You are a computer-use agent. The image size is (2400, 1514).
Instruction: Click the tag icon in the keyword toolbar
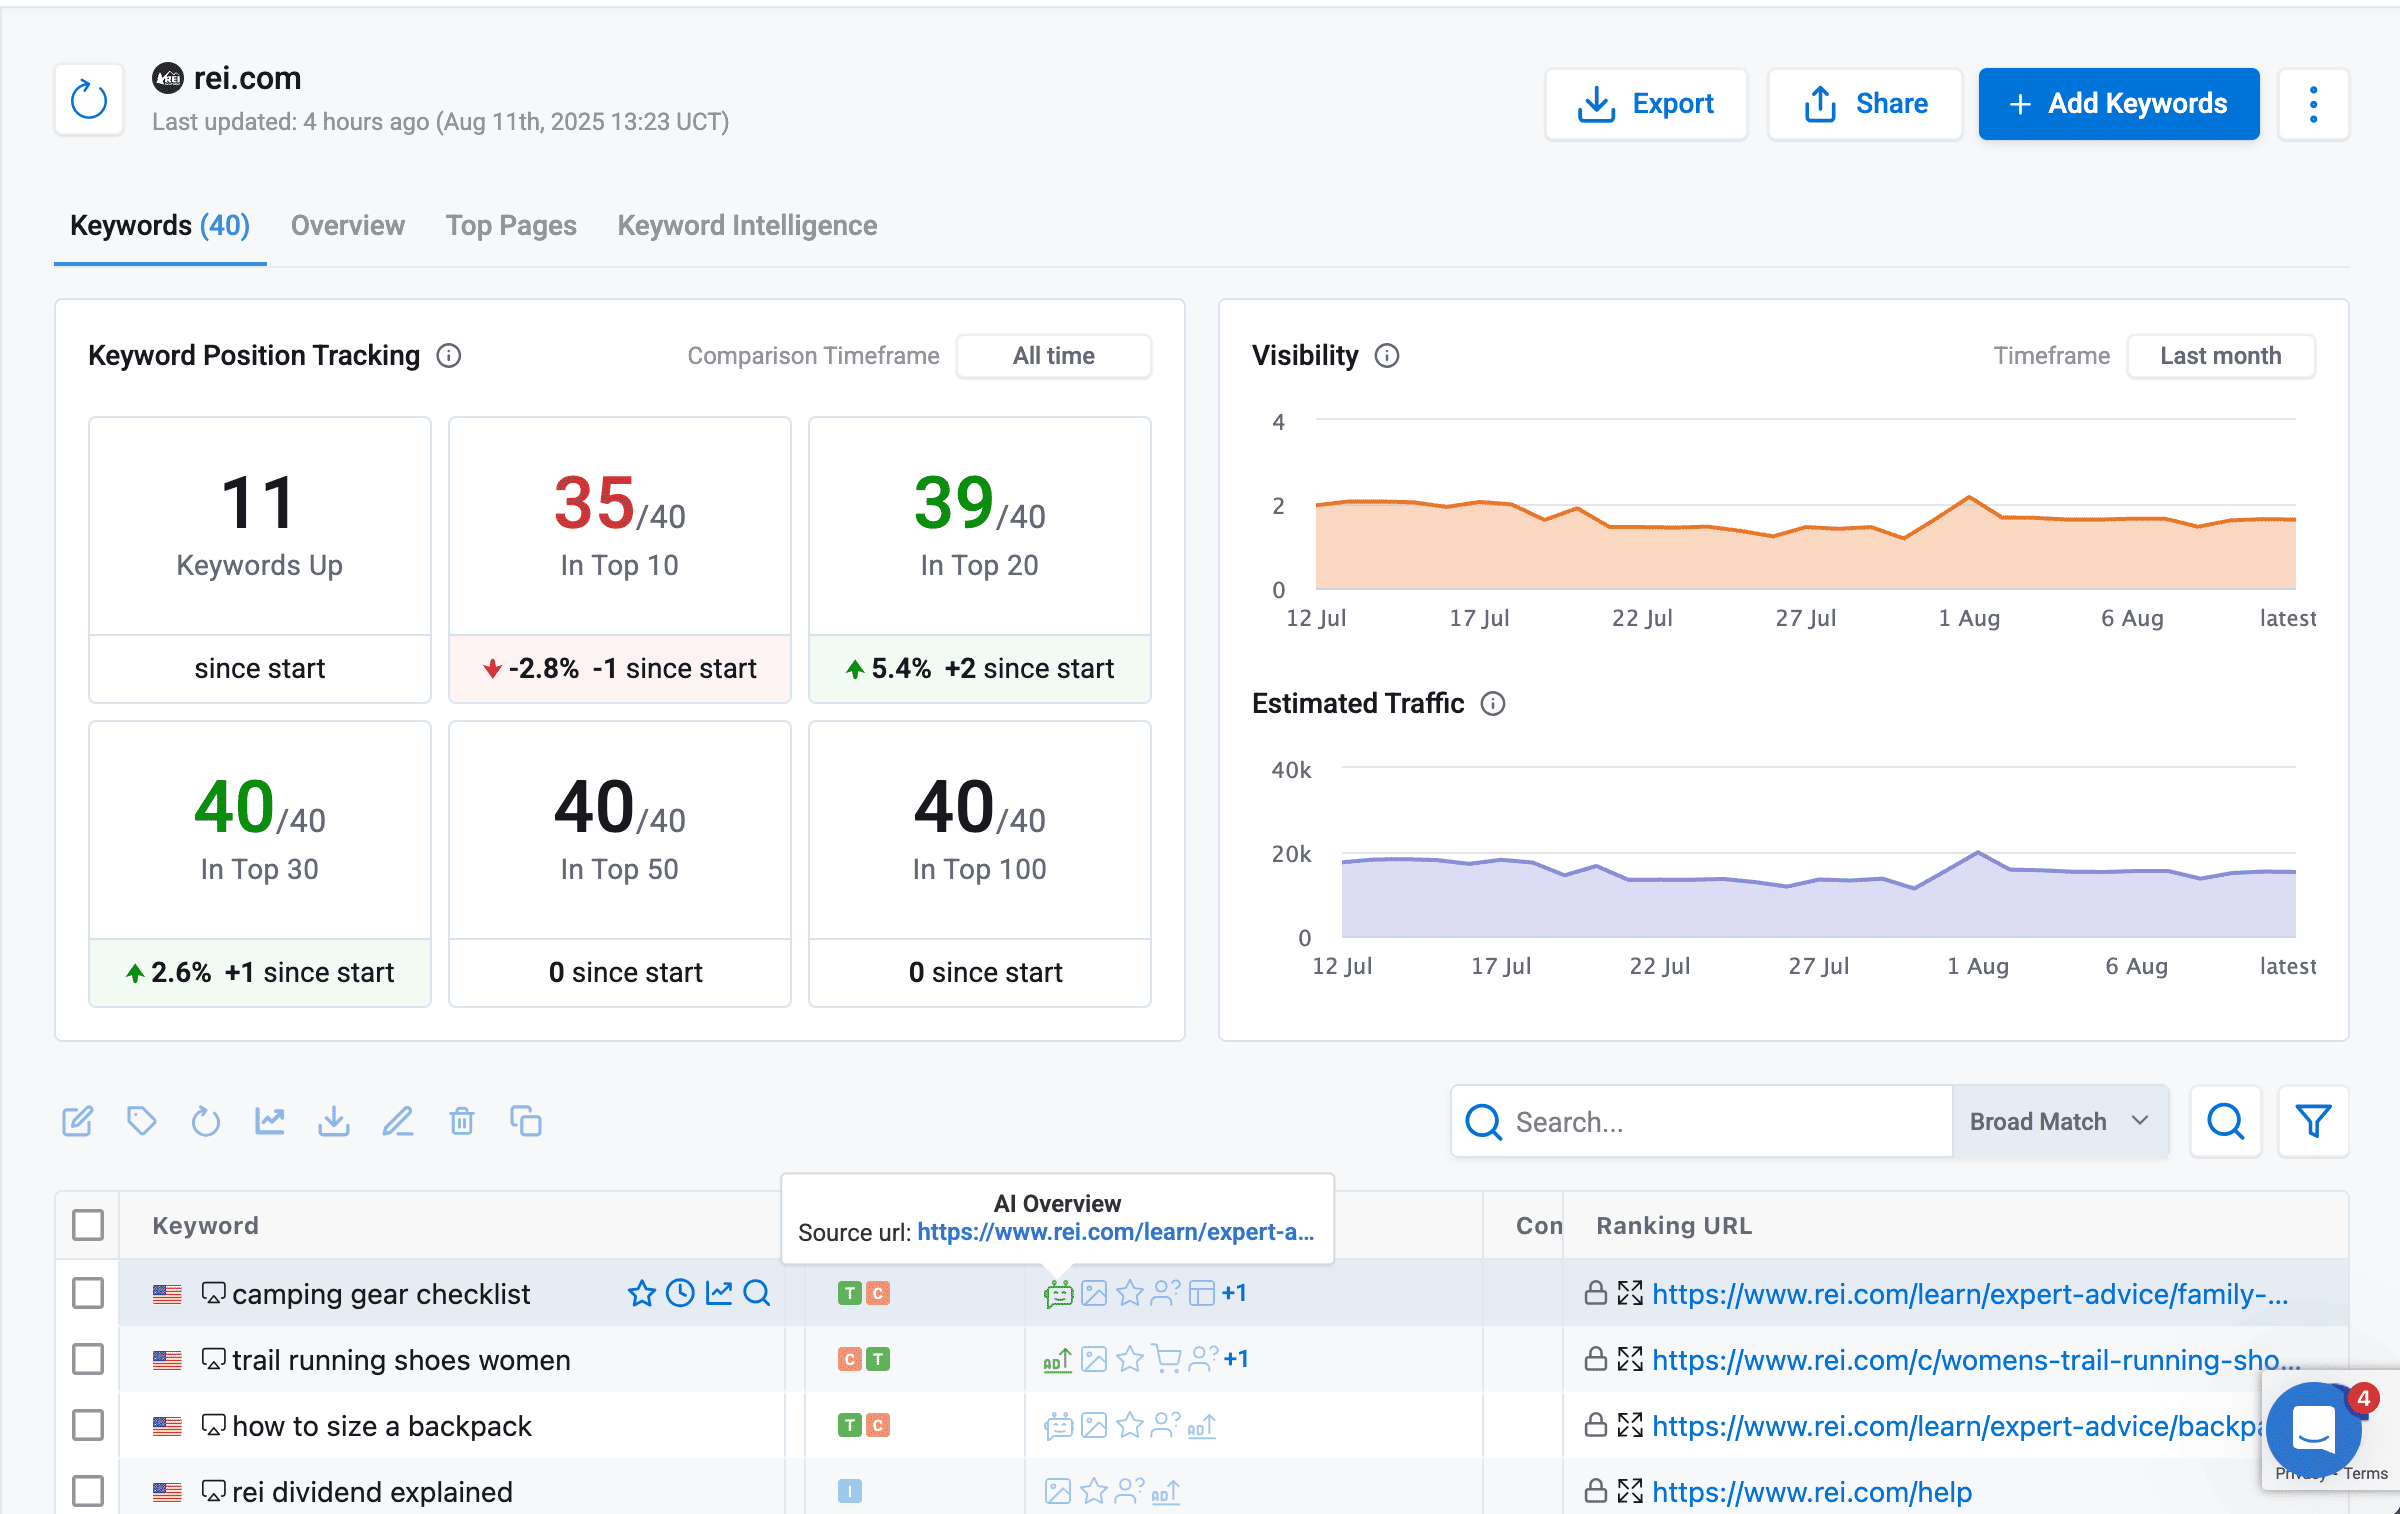click(142, 1121)
